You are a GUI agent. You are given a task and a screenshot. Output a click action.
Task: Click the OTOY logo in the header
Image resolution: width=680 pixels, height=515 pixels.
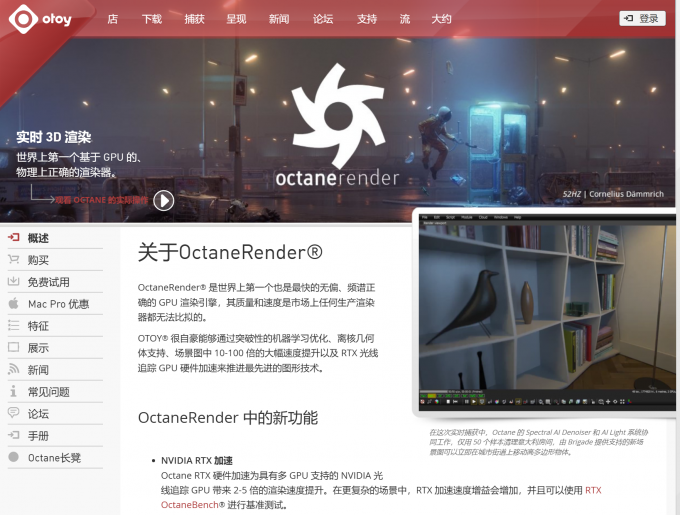coord(40,19)
